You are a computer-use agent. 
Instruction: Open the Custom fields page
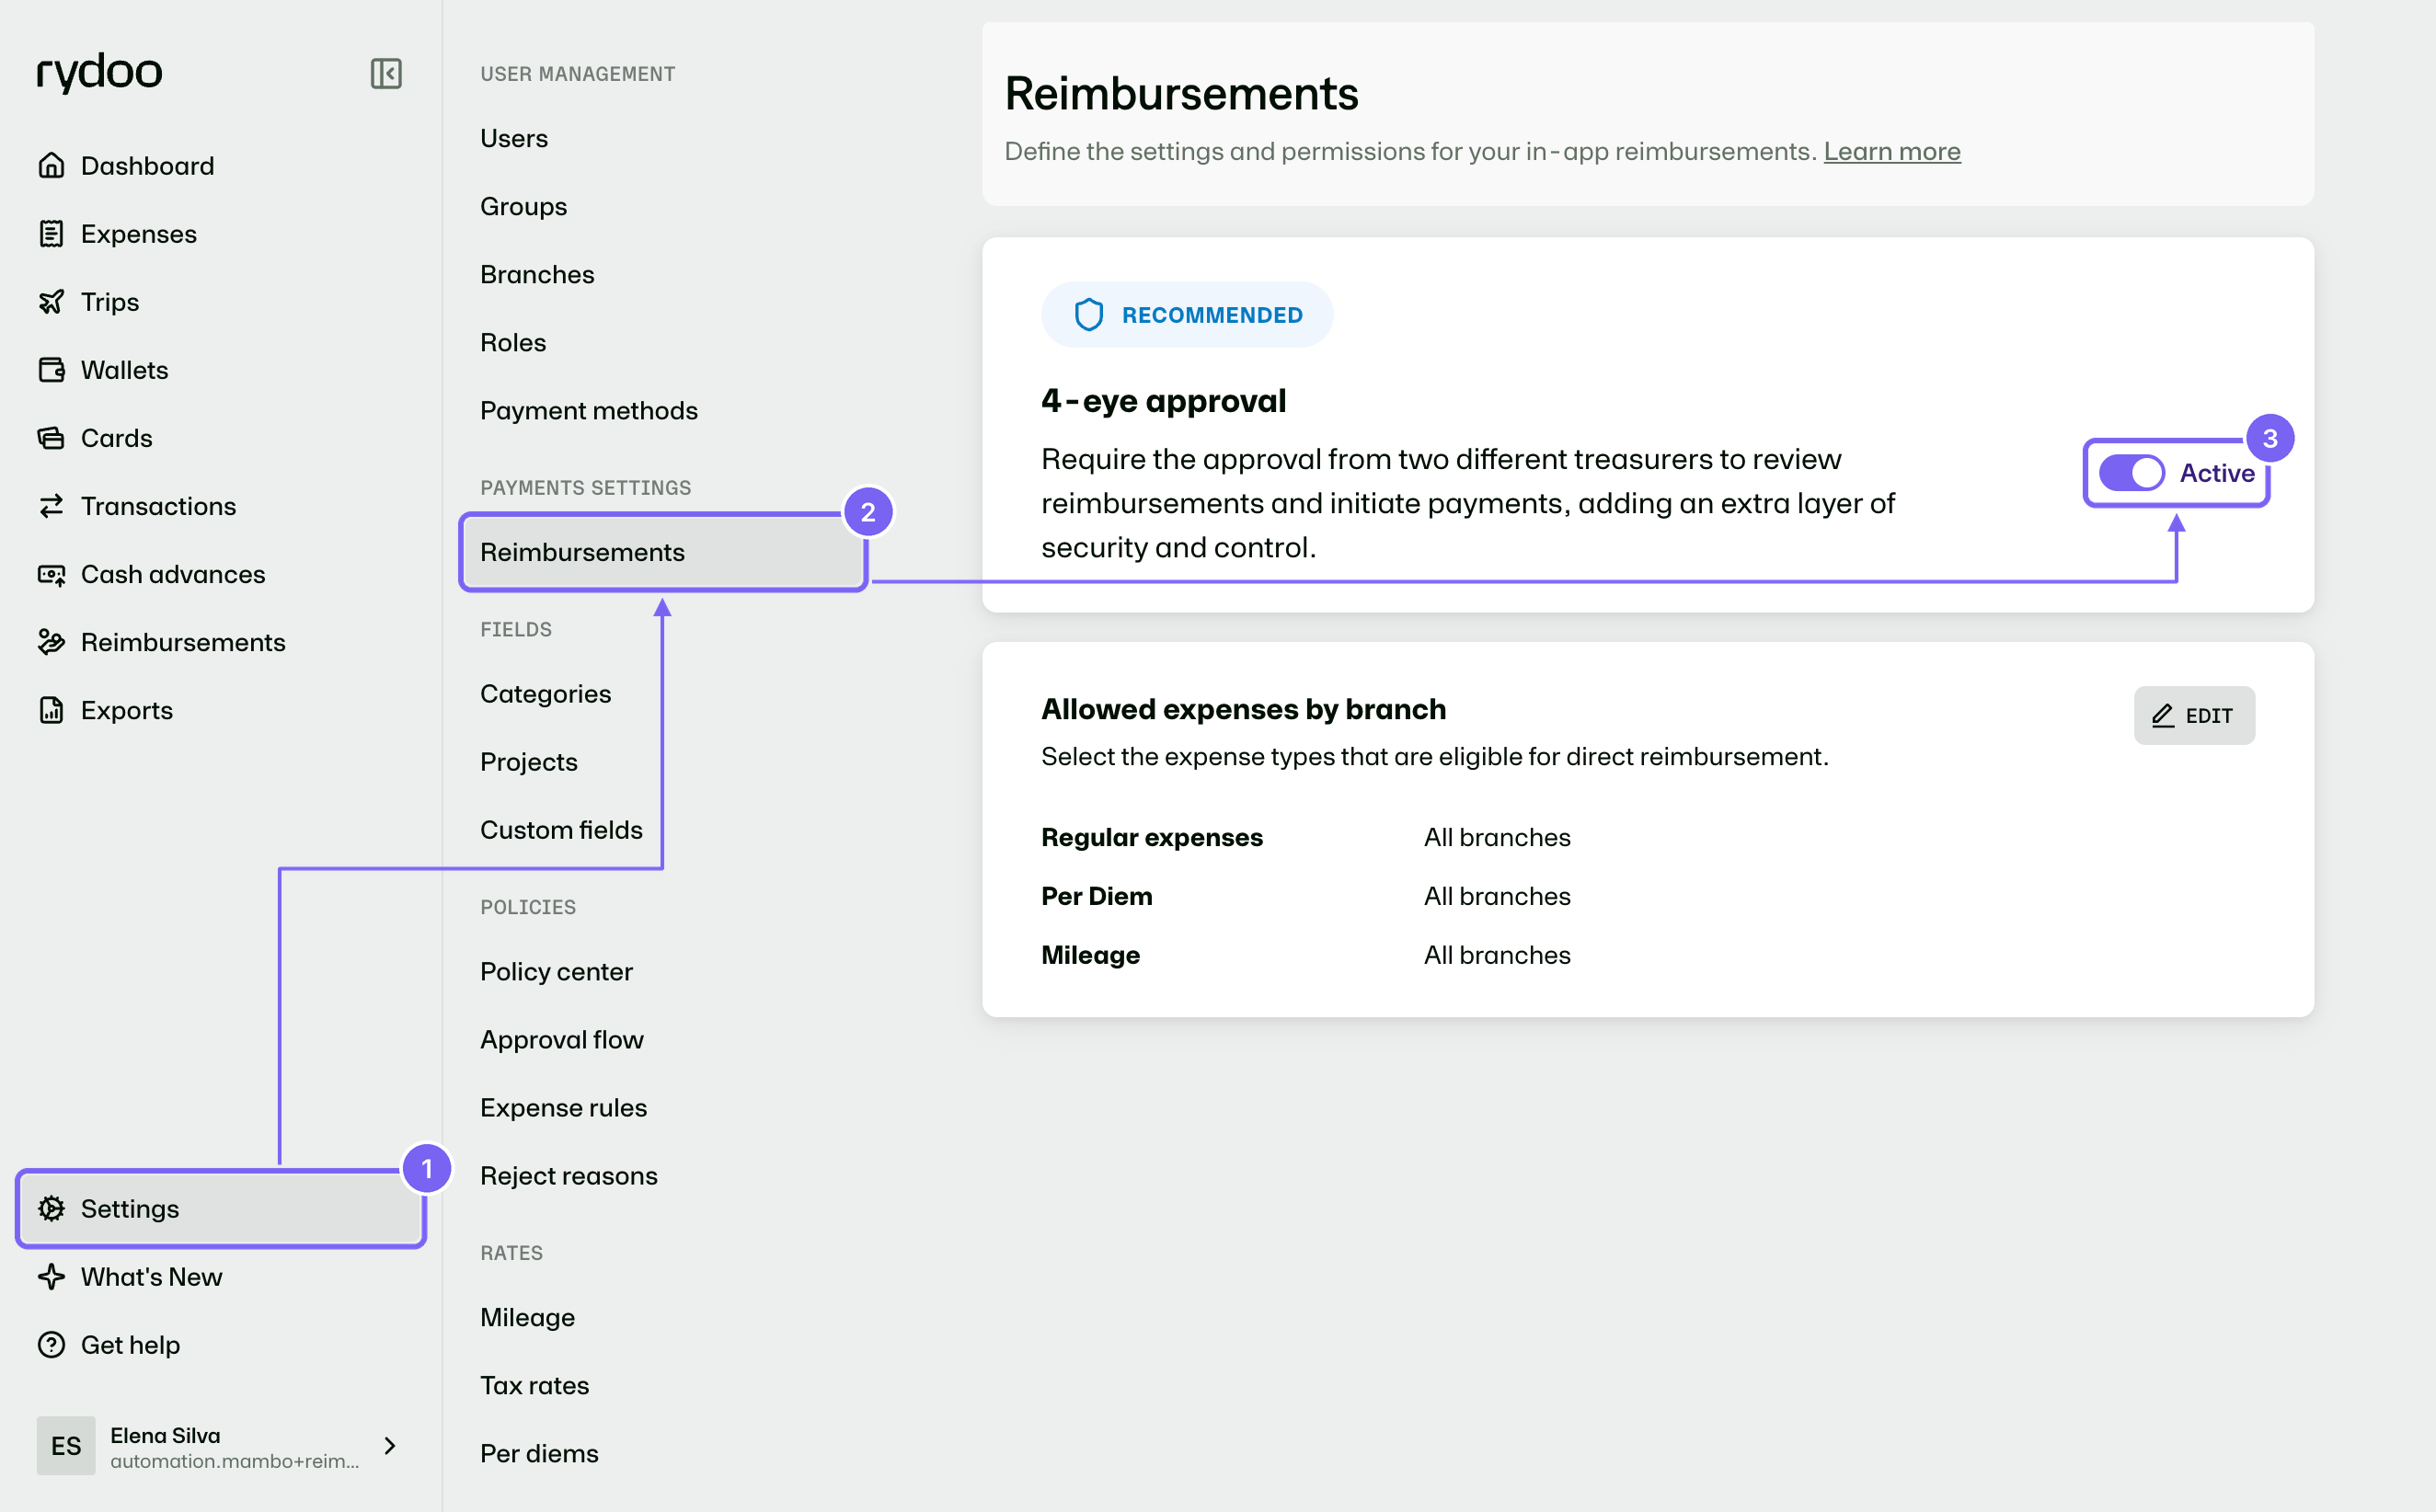[561, 829]
